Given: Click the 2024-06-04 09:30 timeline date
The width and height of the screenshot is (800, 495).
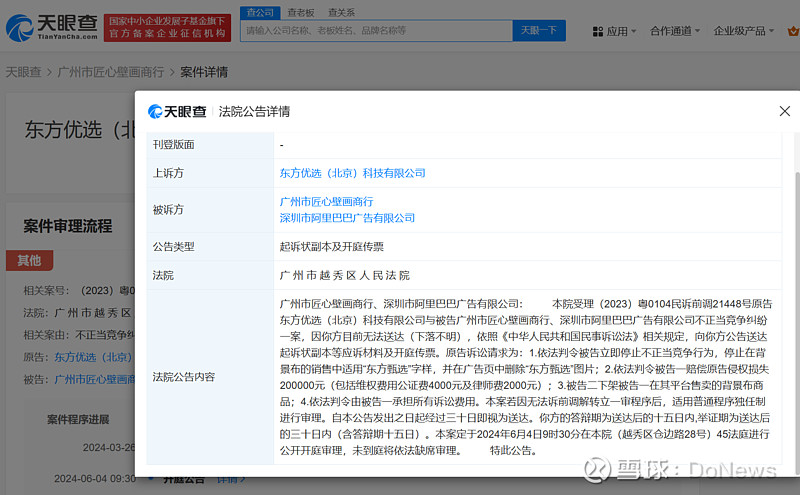Looking at the screenshot, I should 95,479.
